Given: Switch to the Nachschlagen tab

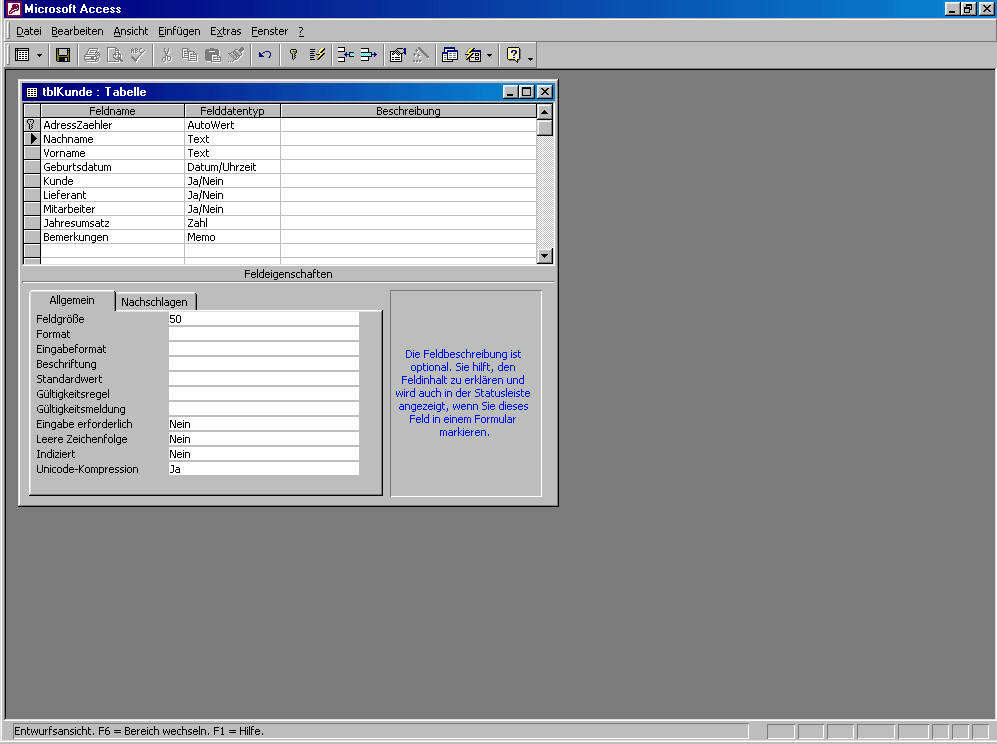Looking at the screenshot, I should point(154,302).
